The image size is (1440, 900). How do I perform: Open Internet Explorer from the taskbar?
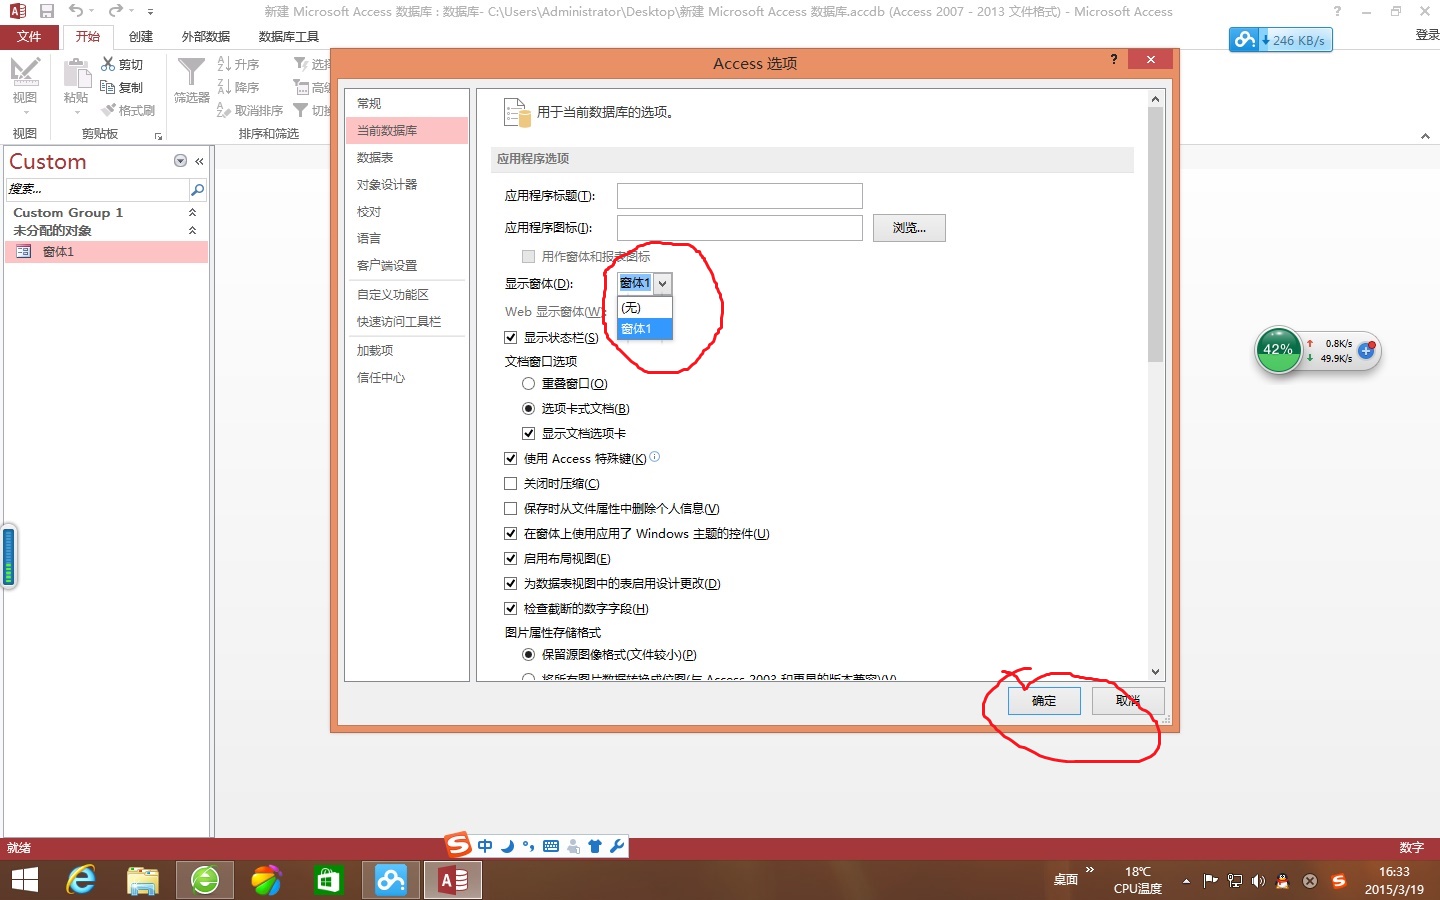pos(81,880)
